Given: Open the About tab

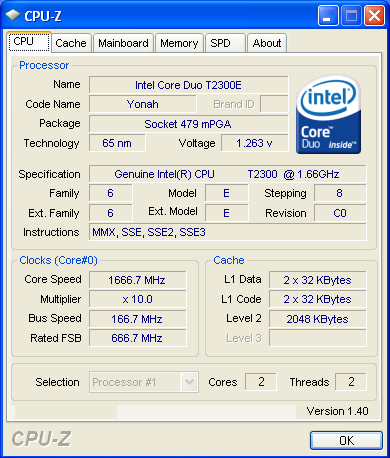Looking at the screenshot, I should pos(267,43).
